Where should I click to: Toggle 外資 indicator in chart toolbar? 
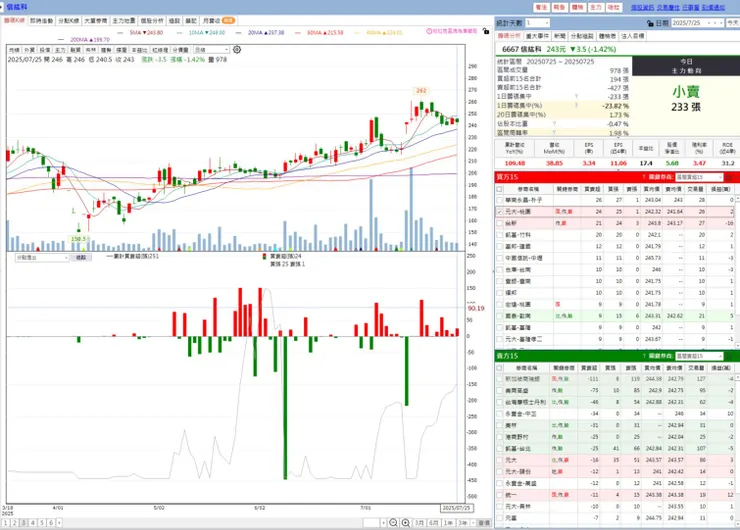29,50
